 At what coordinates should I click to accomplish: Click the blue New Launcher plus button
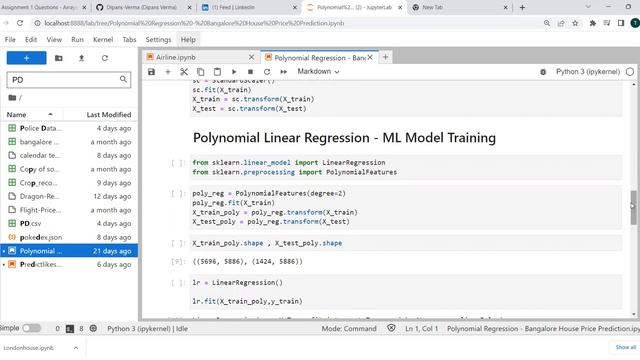point(27,58)
